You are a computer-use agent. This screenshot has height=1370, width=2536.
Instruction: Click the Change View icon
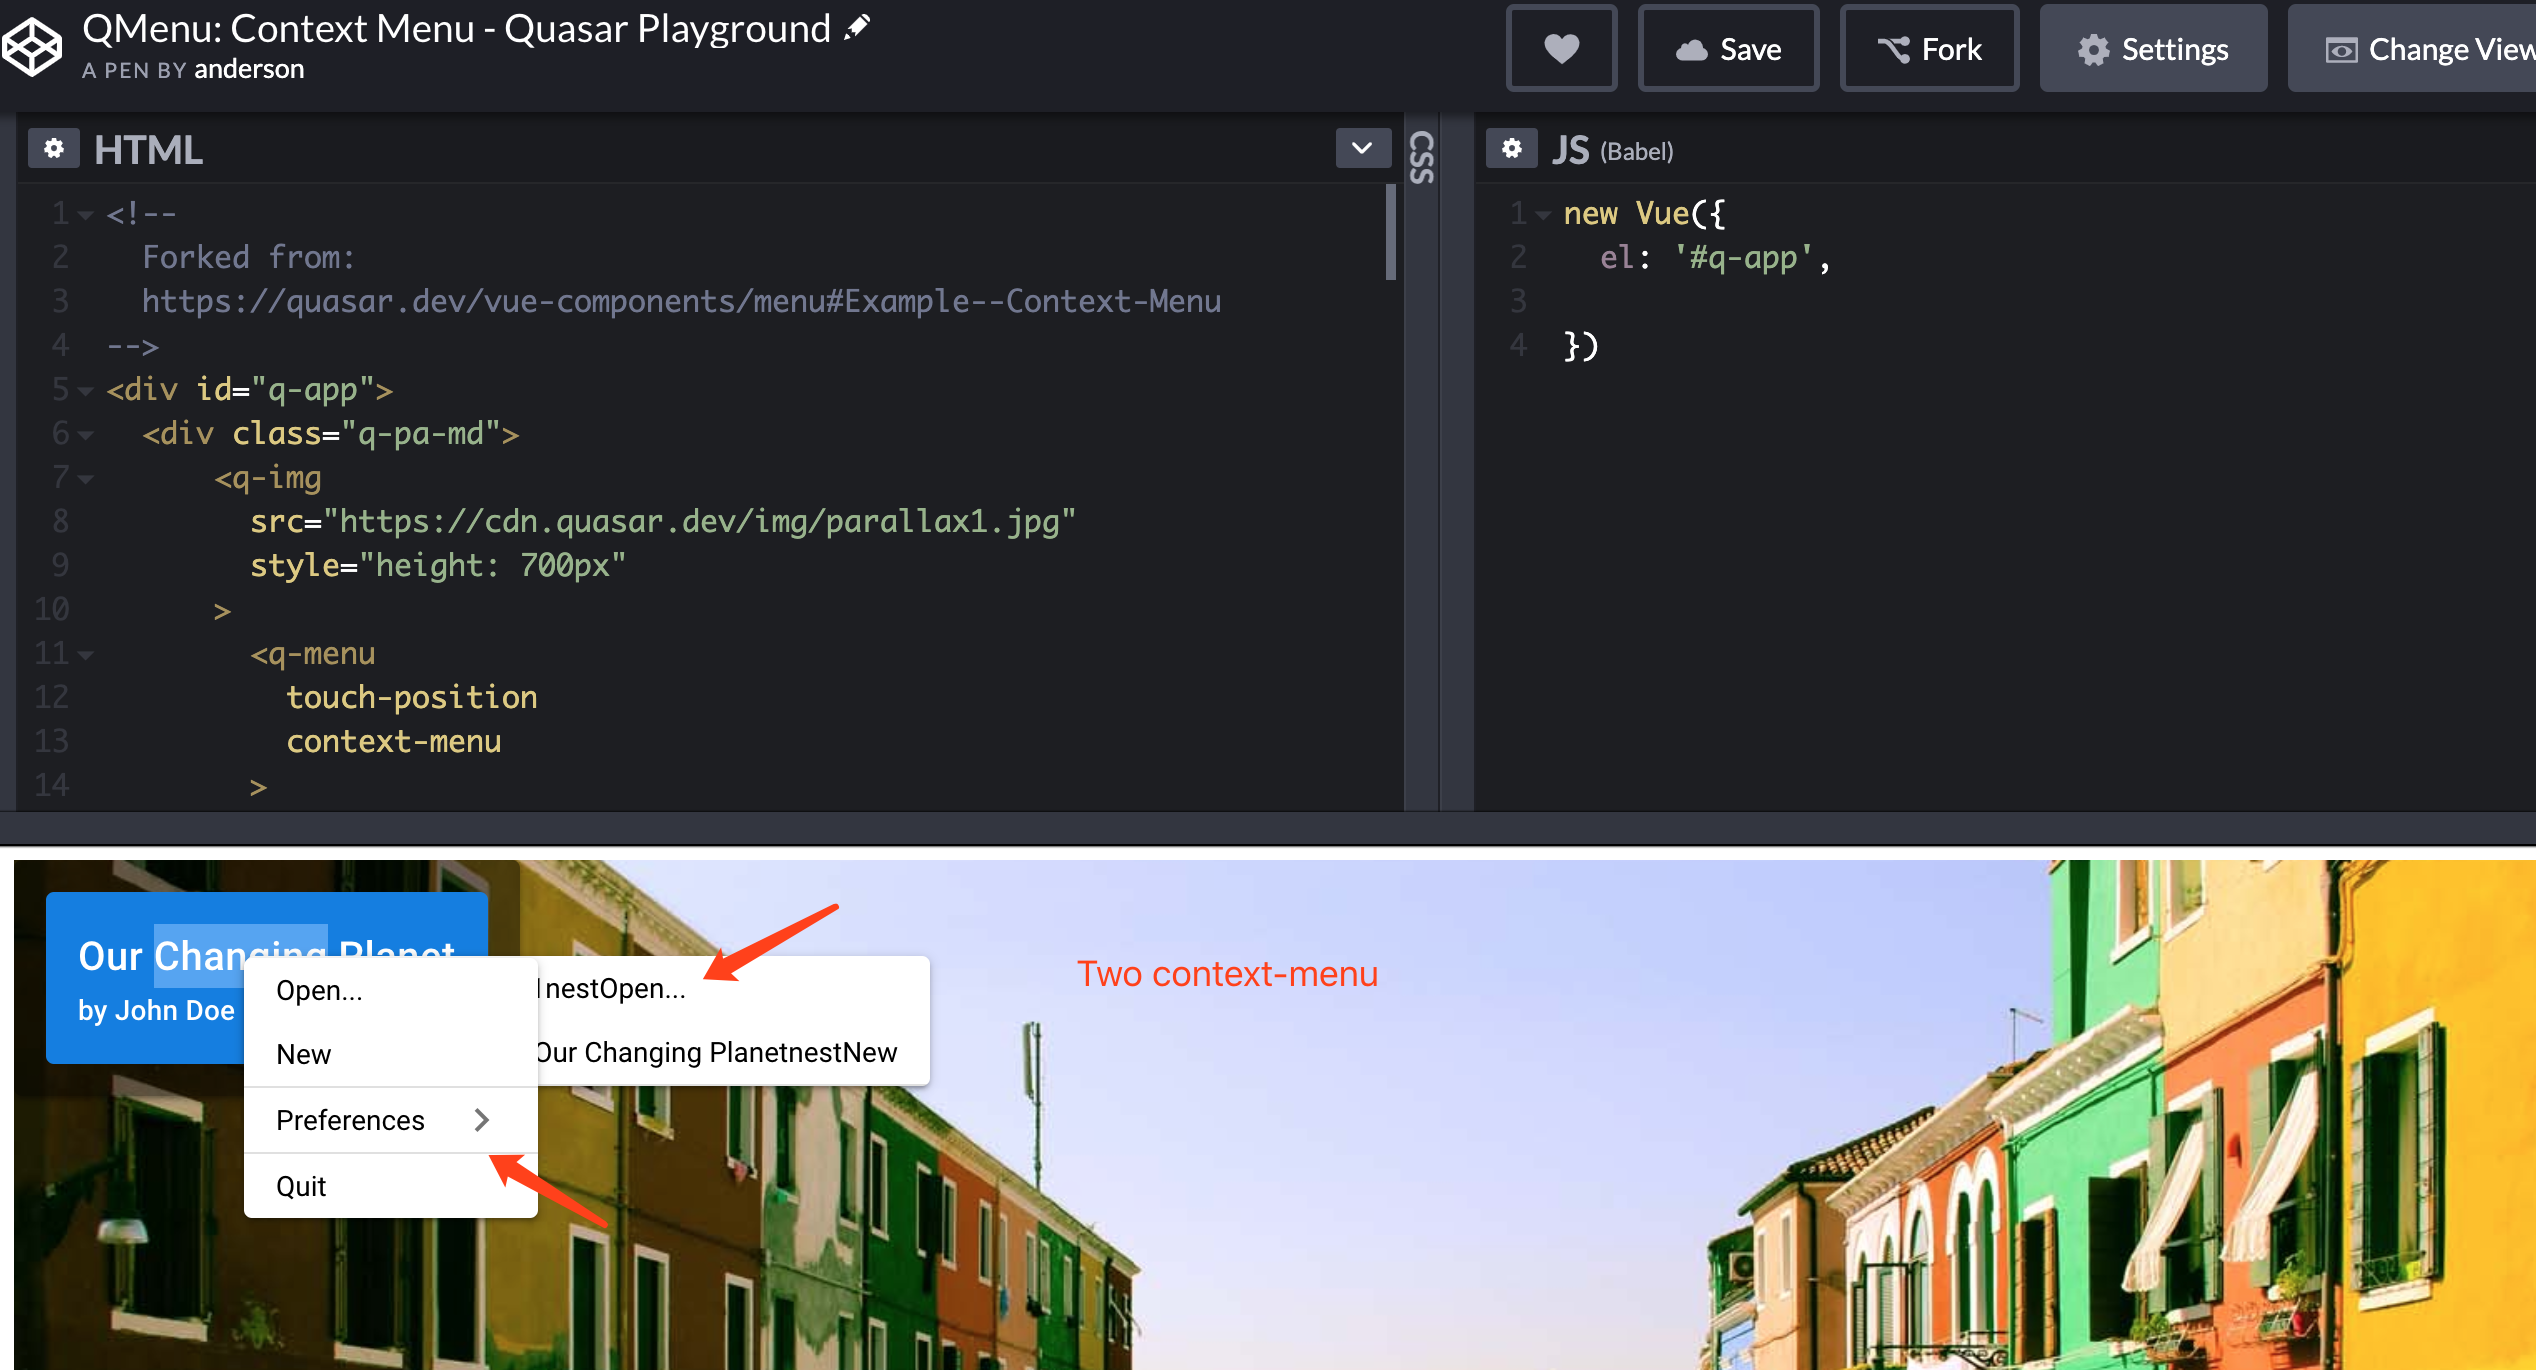click(x=2342, y=48)
